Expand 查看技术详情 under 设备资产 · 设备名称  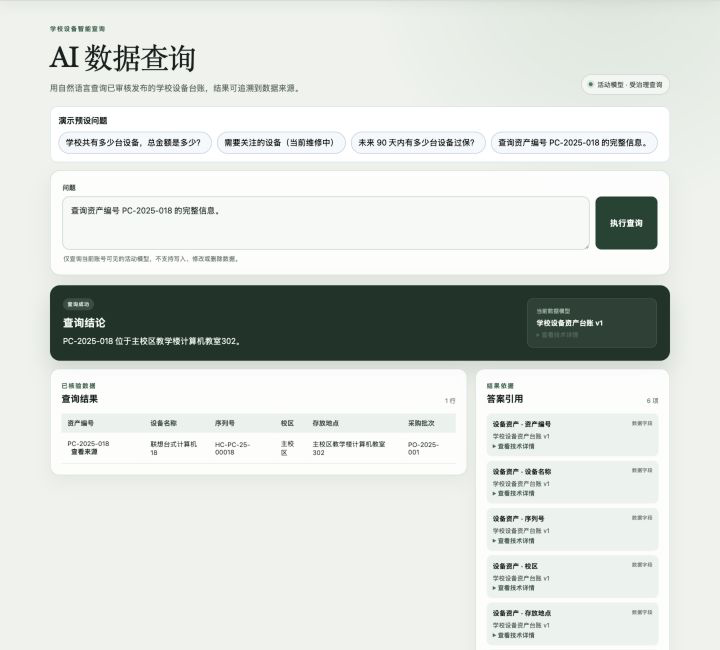(x=513, y=493)
